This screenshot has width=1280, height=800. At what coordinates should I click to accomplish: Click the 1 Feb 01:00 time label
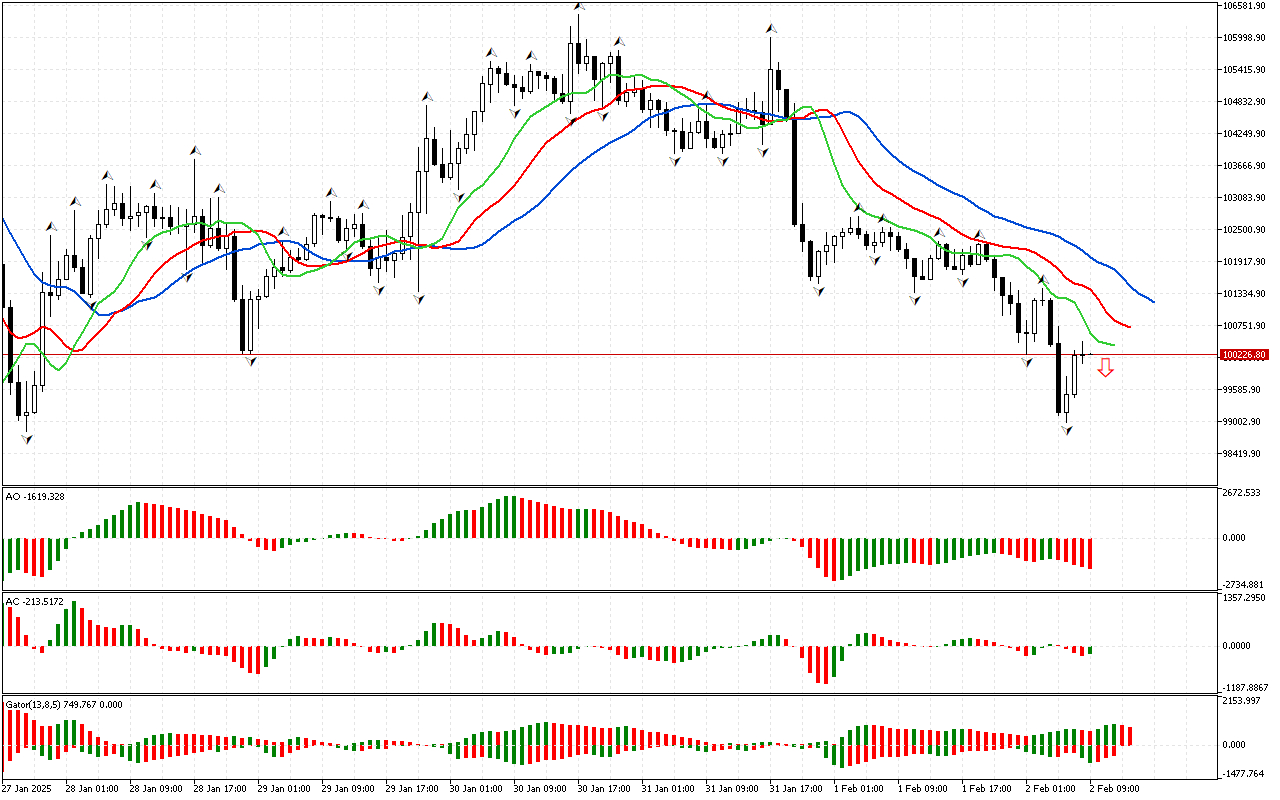pos(858,788)
